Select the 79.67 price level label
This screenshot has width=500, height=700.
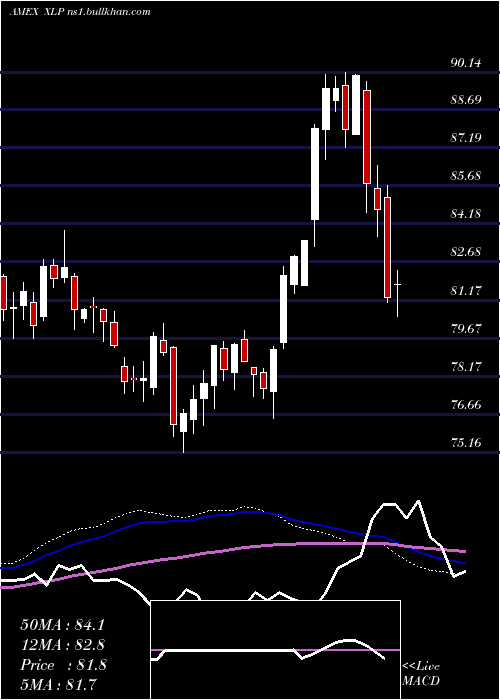(x=466, y=329)
